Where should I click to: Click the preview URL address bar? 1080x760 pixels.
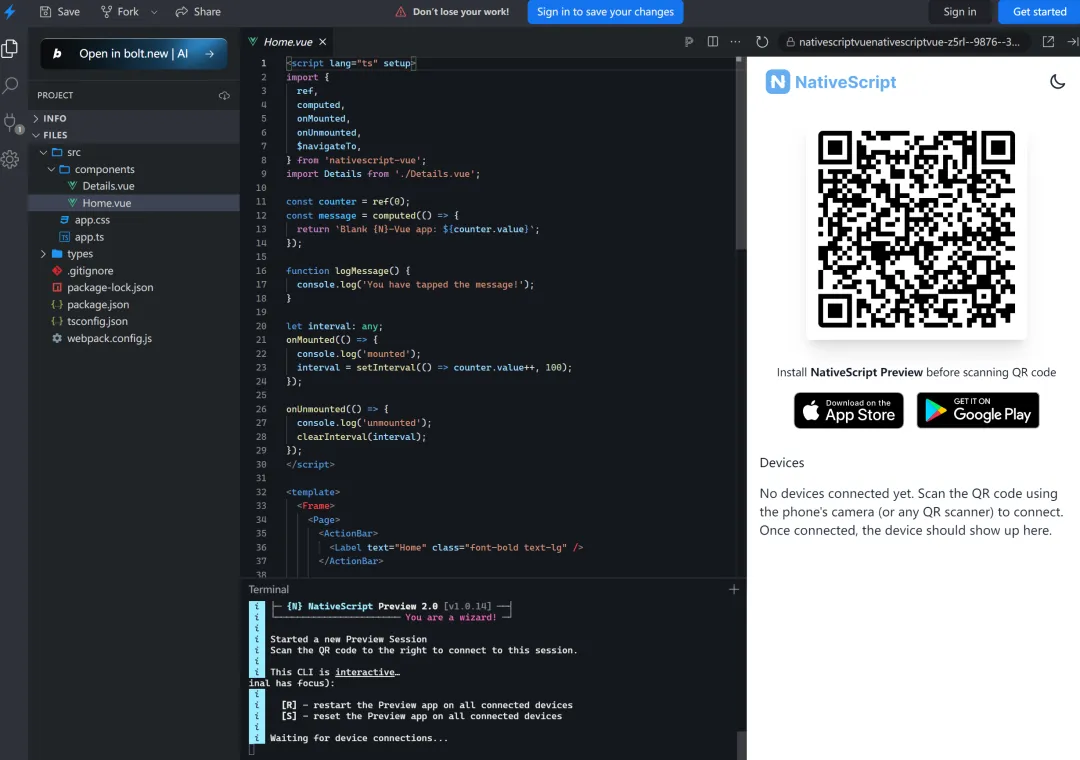point(904,42)
